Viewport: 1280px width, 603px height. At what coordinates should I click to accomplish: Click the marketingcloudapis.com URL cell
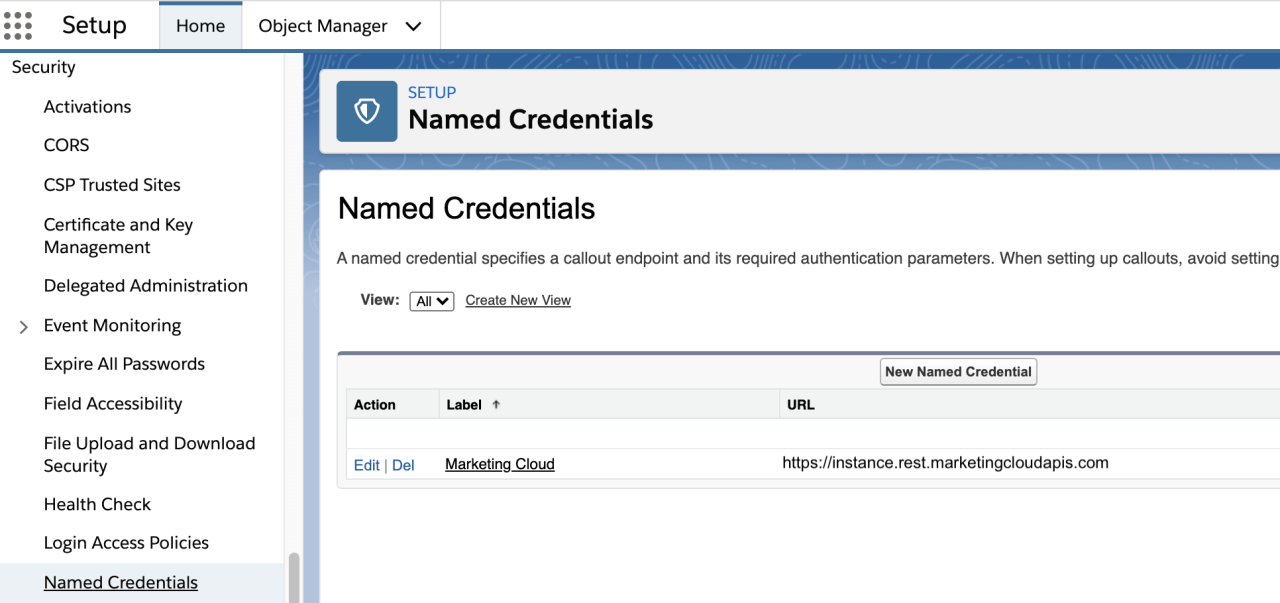point(945,463)
